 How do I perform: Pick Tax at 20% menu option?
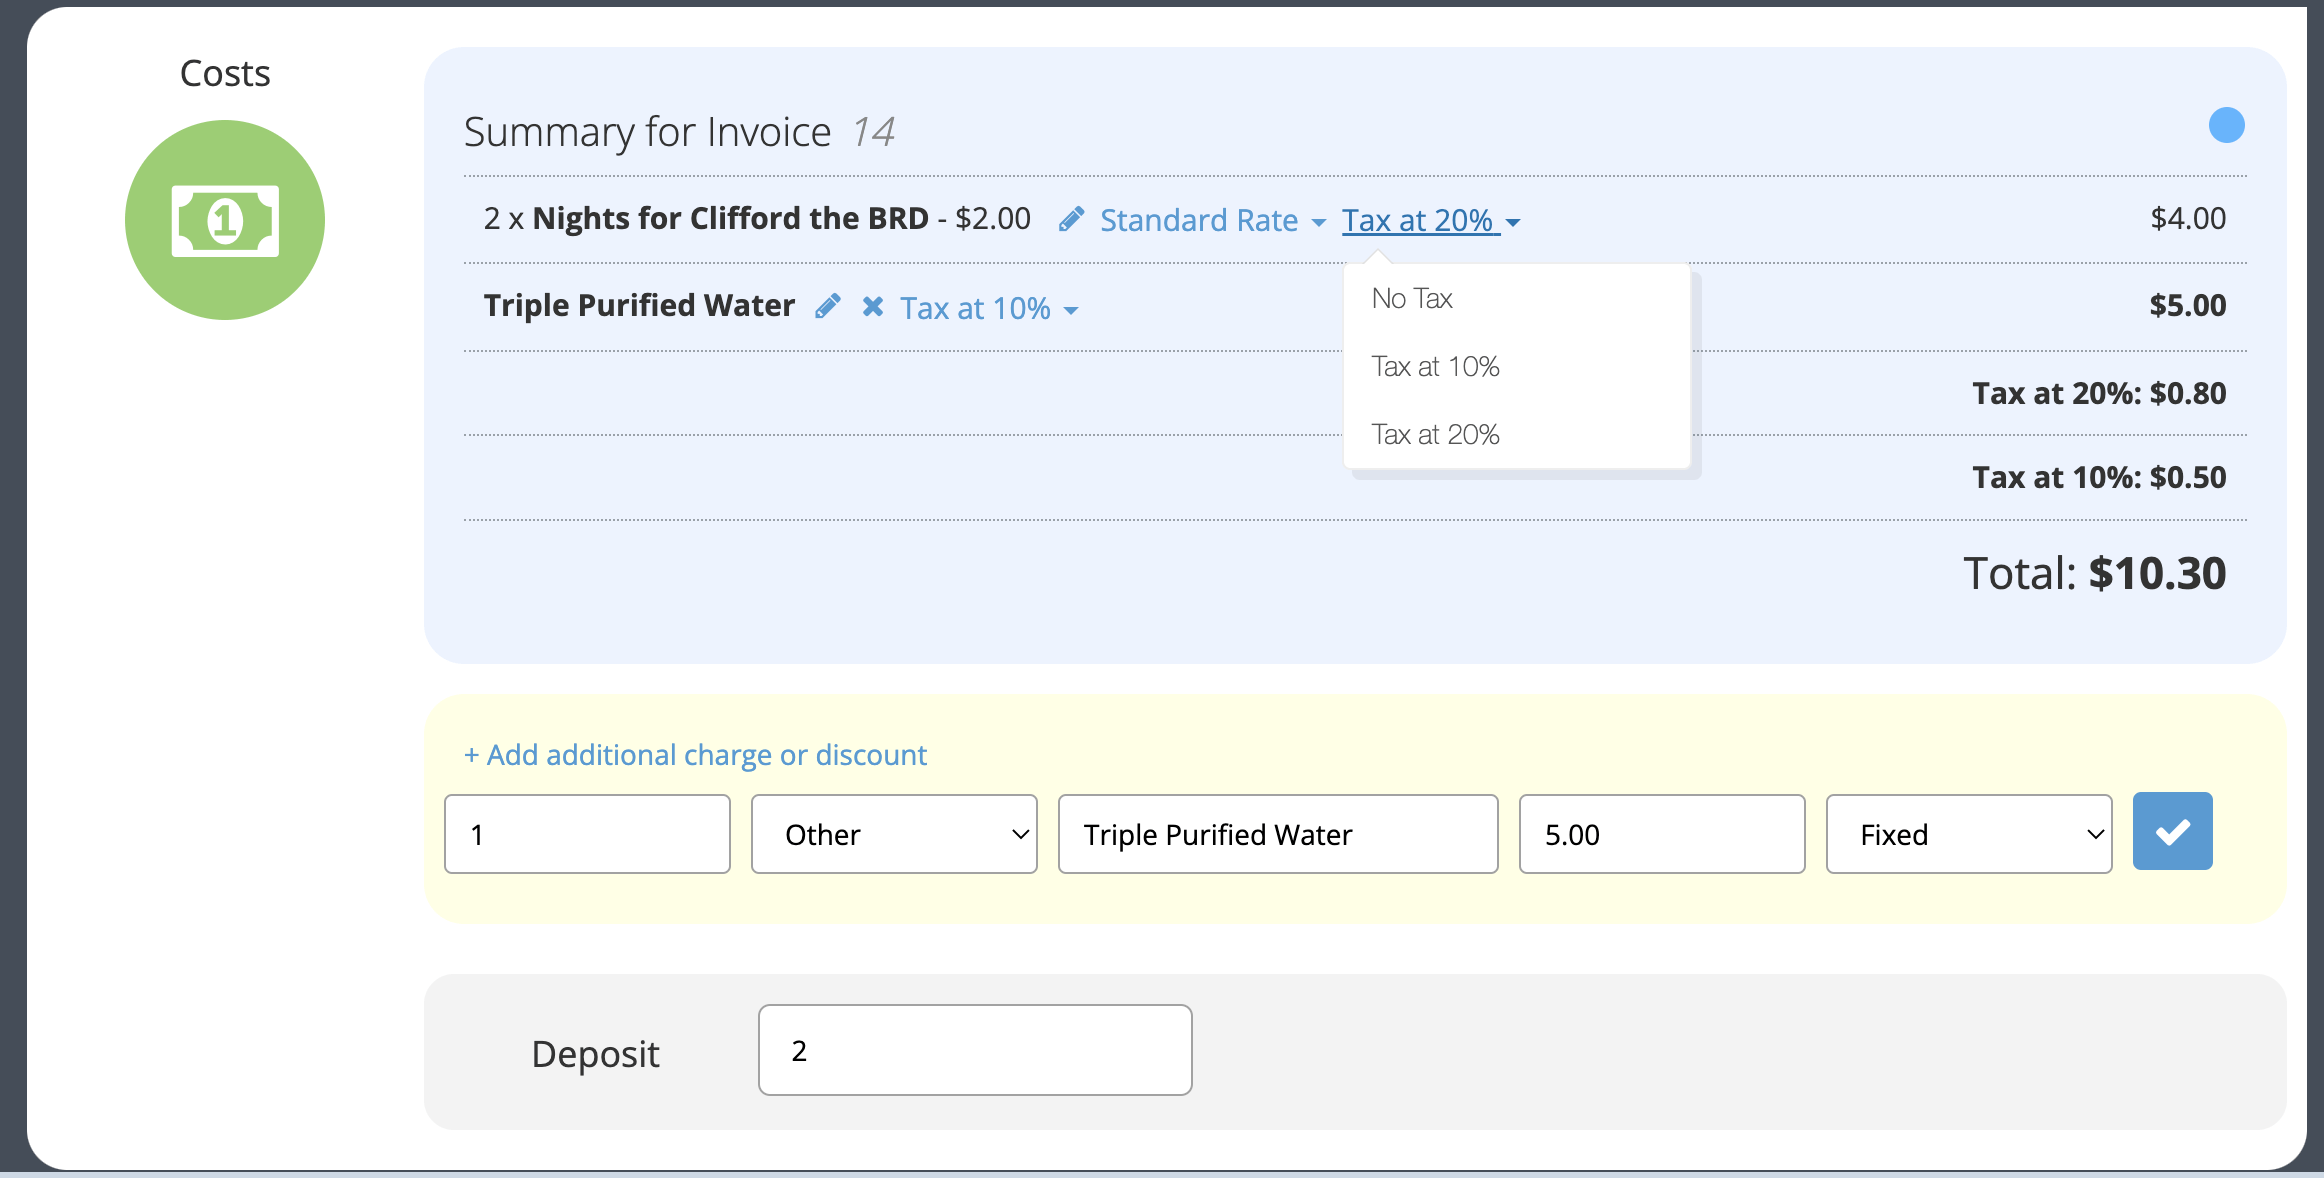1435,434
